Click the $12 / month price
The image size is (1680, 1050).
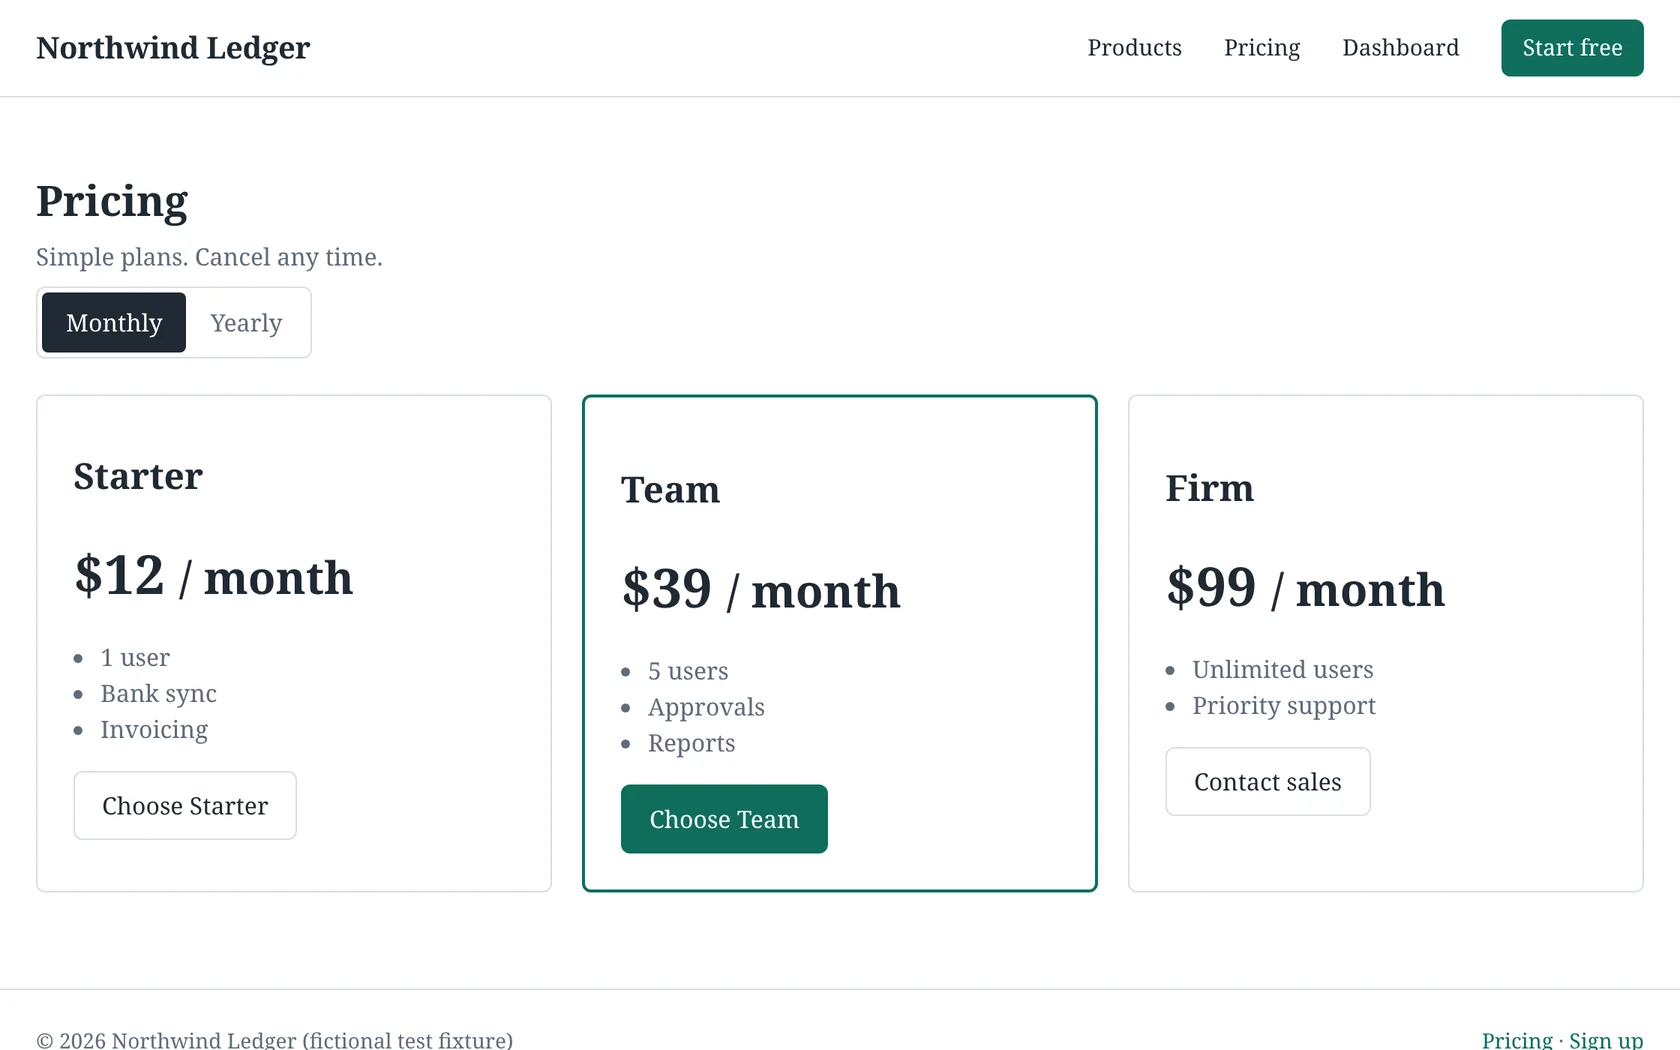coord(213,576)
